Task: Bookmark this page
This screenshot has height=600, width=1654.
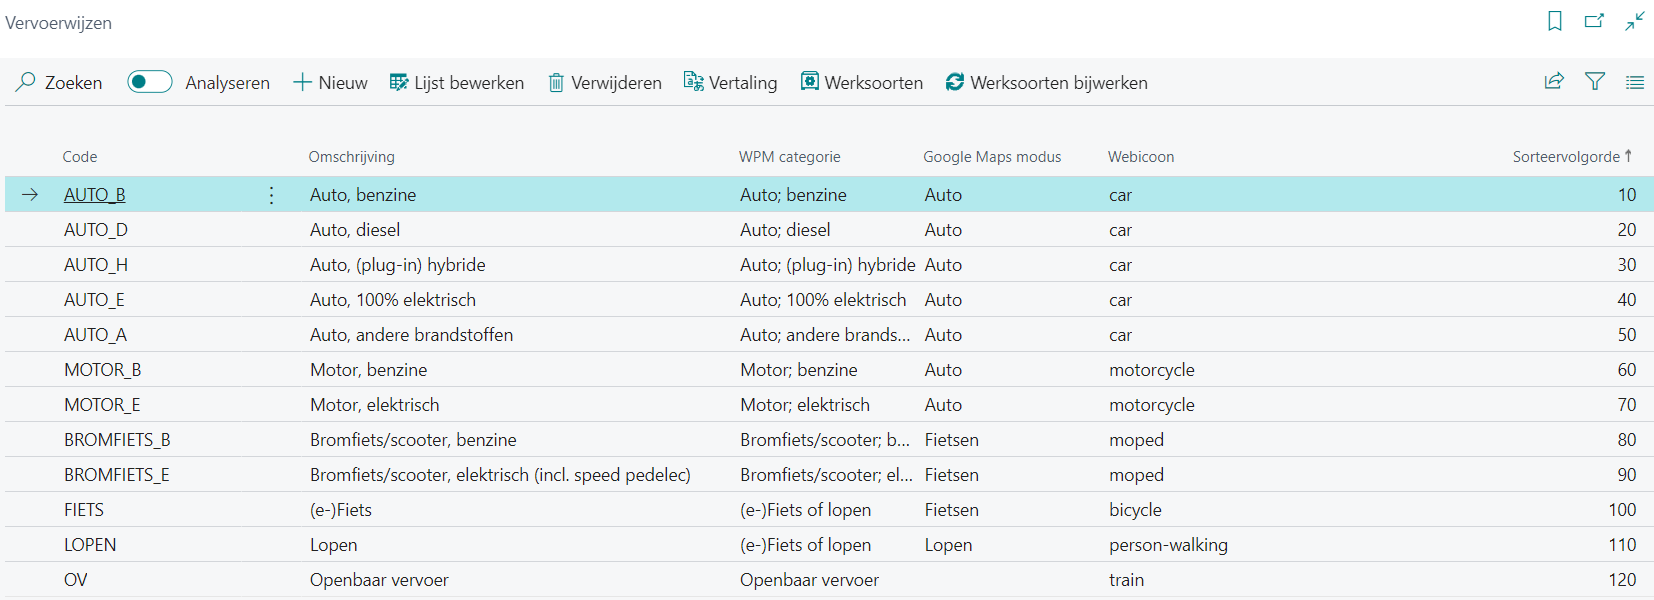Action: [x=1555, y=21]
